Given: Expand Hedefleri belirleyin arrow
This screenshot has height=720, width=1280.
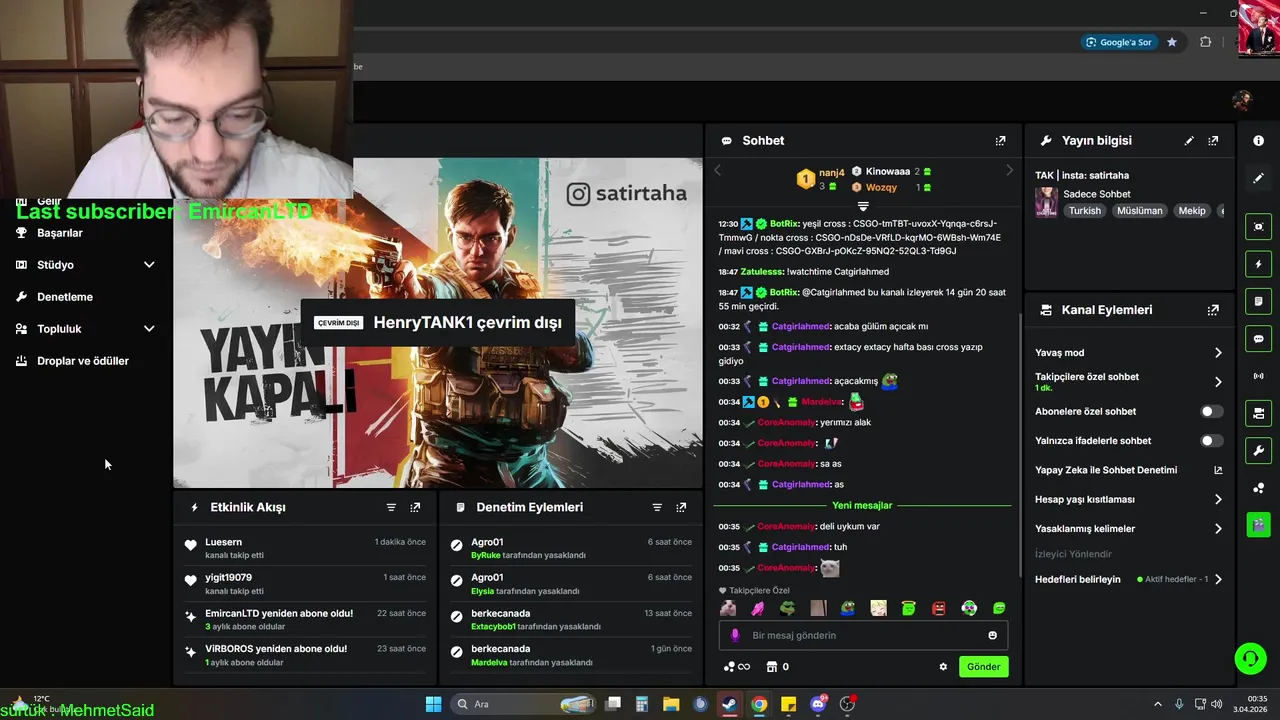Looking at the screenshot, I should pos(1218,579).
